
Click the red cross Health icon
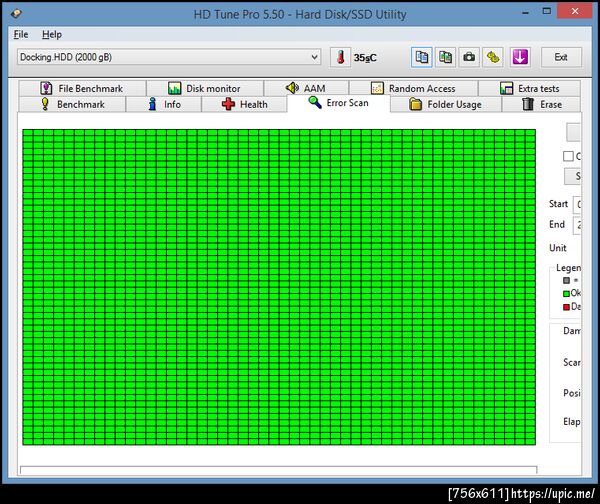228,104
